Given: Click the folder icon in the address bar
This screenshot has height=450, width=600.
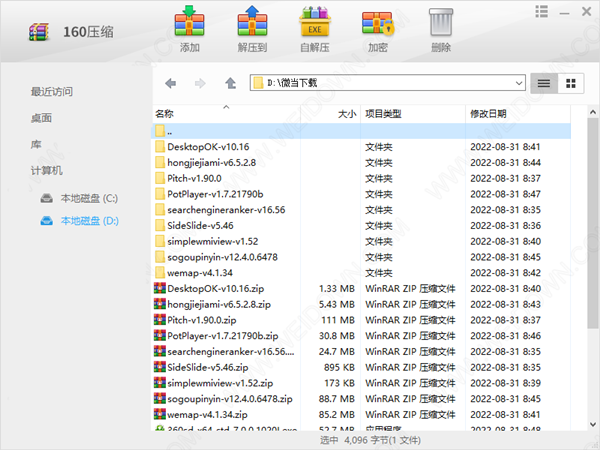Looking at the screenshot, I should pos(259,83).
